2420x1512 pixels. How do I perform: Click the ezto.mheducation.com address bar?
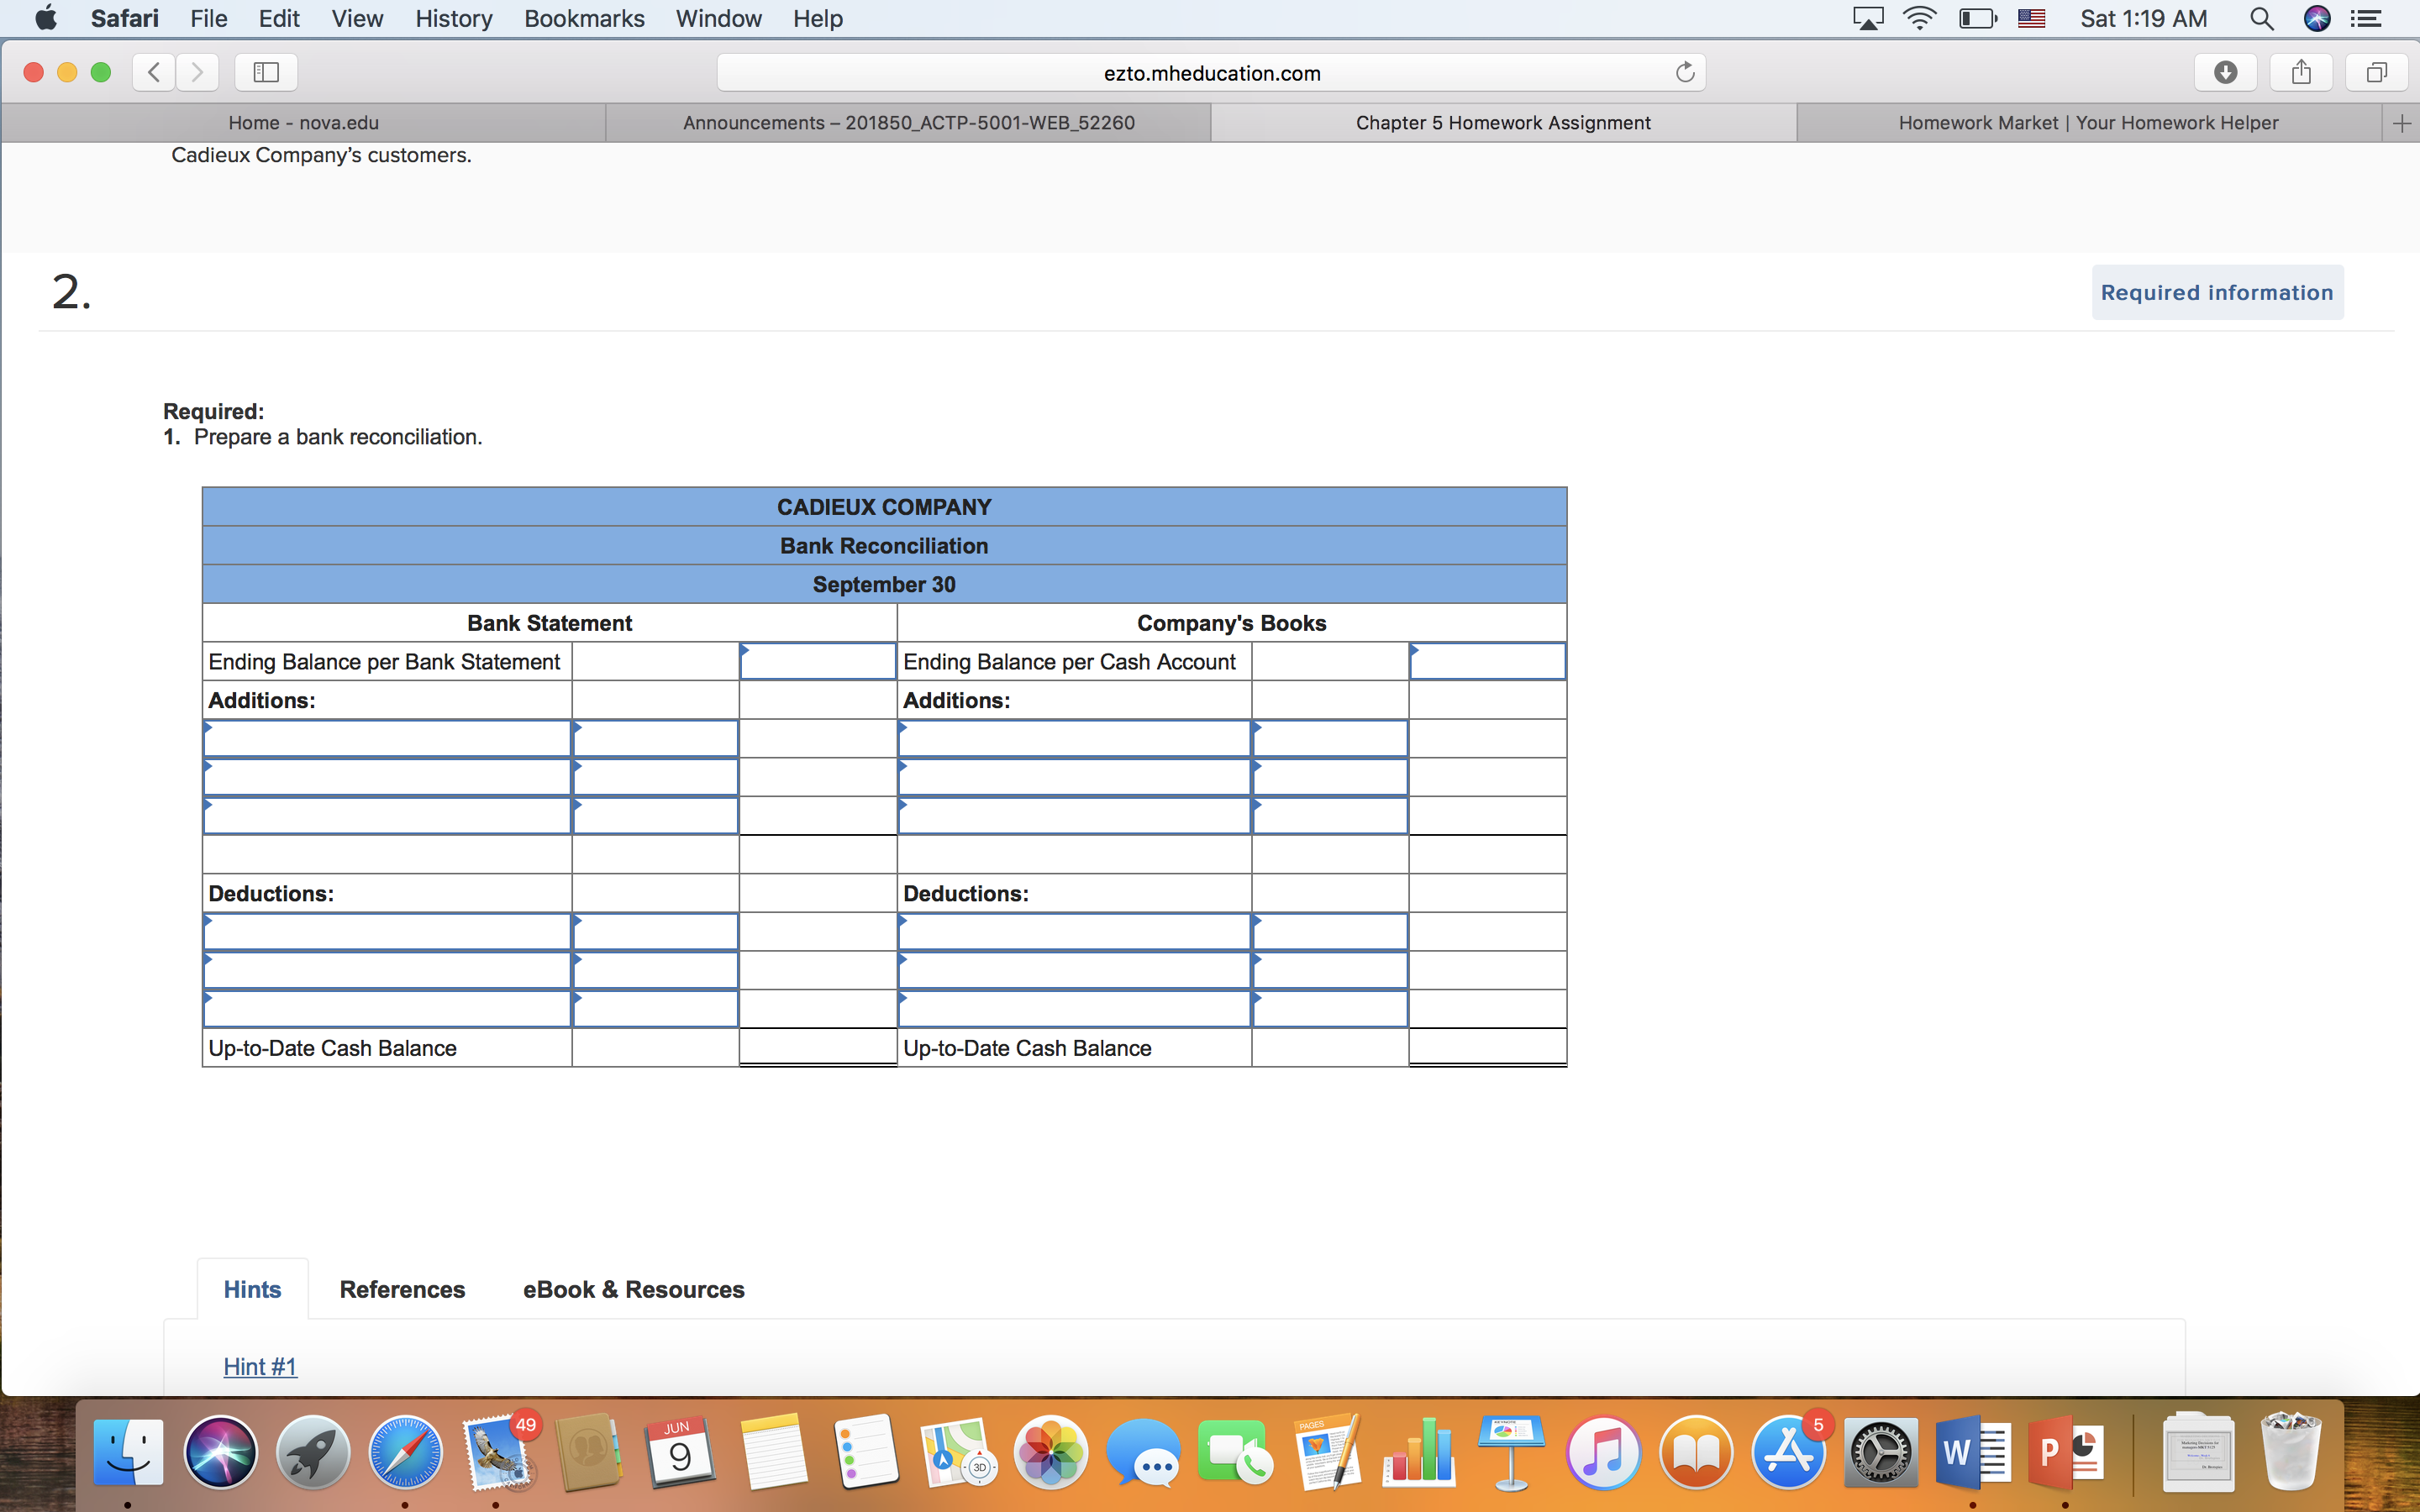[x=1211, y=73]
